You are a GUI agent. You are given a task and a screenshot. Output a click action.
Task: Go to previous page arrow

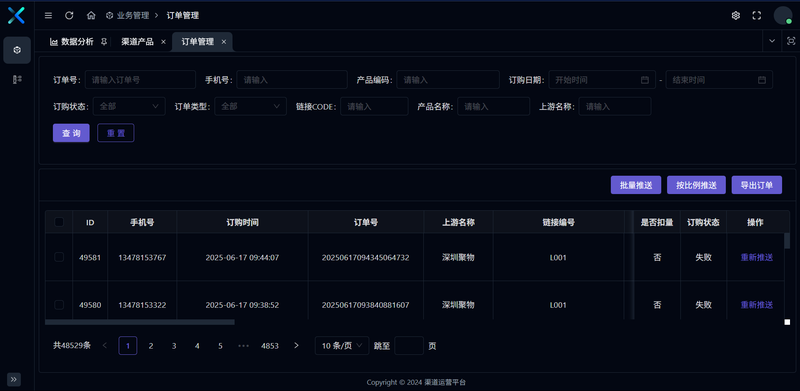(105, 346)
